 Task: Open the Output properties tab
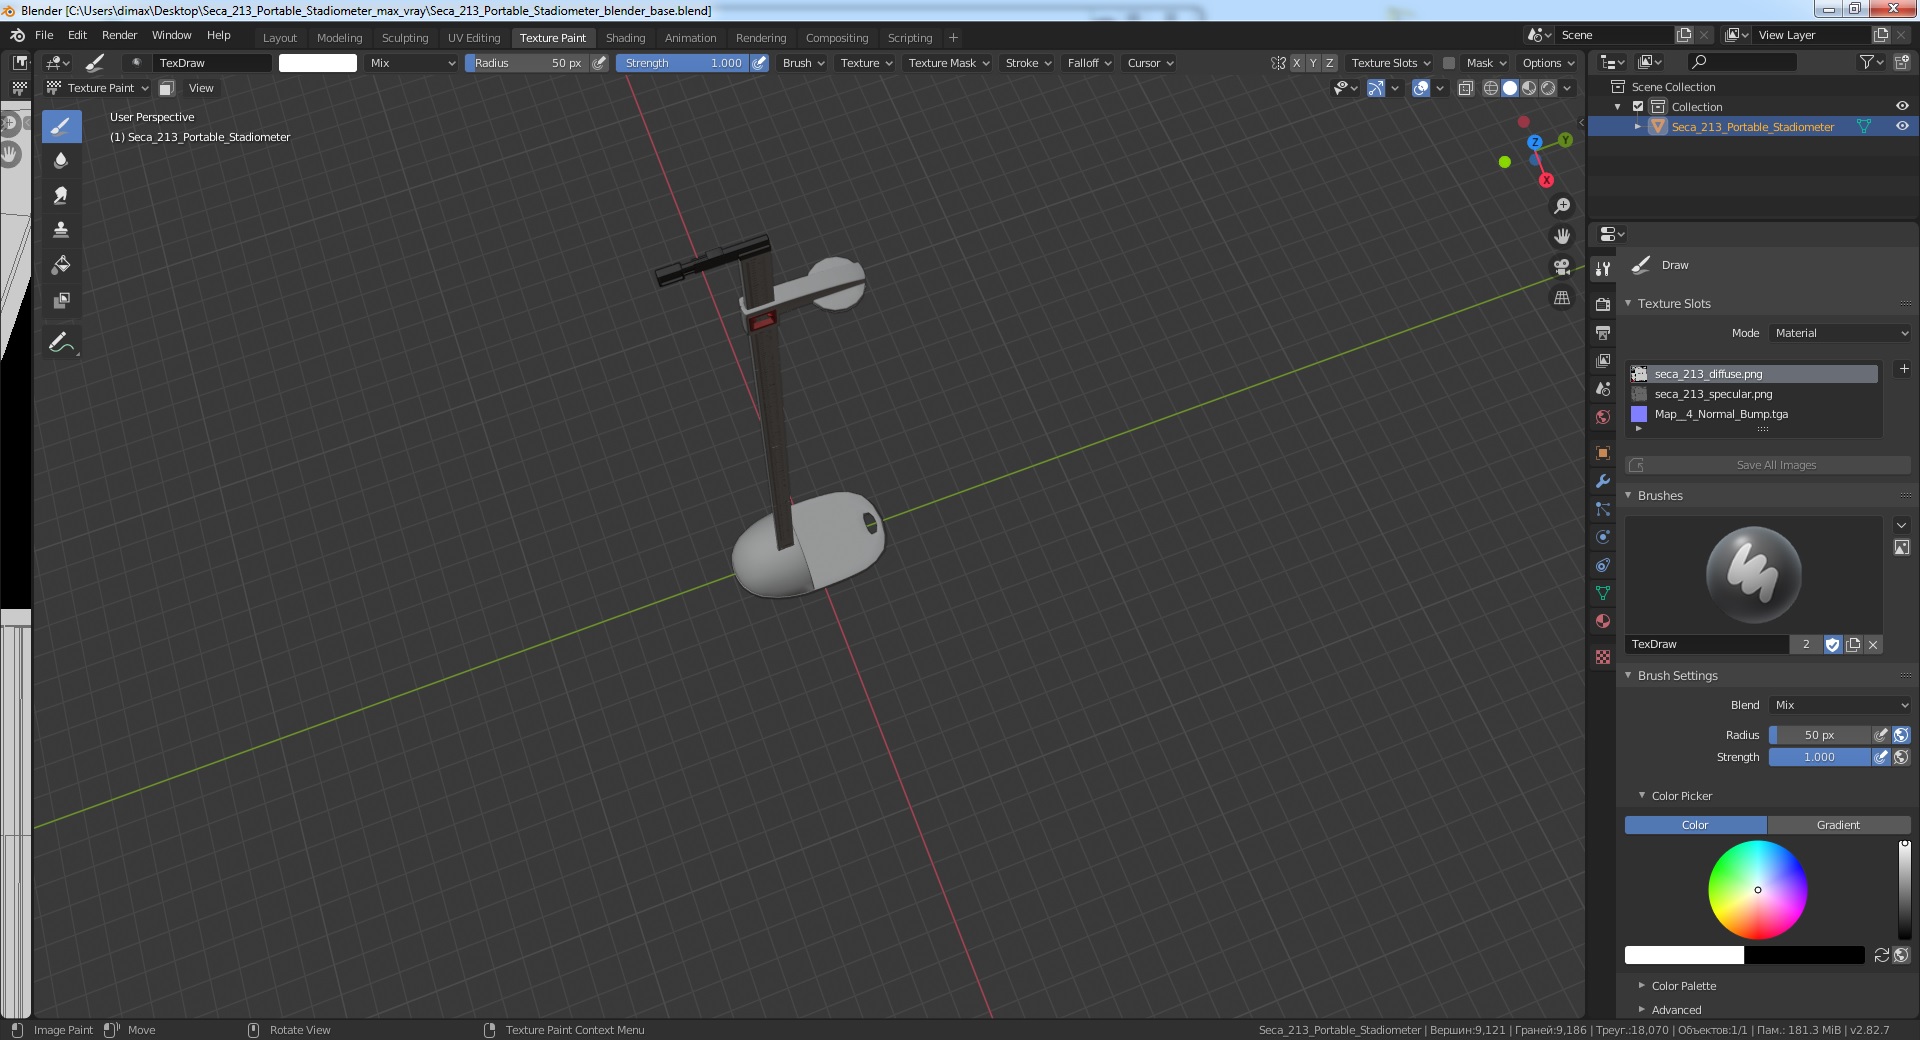click(1603, 332)
